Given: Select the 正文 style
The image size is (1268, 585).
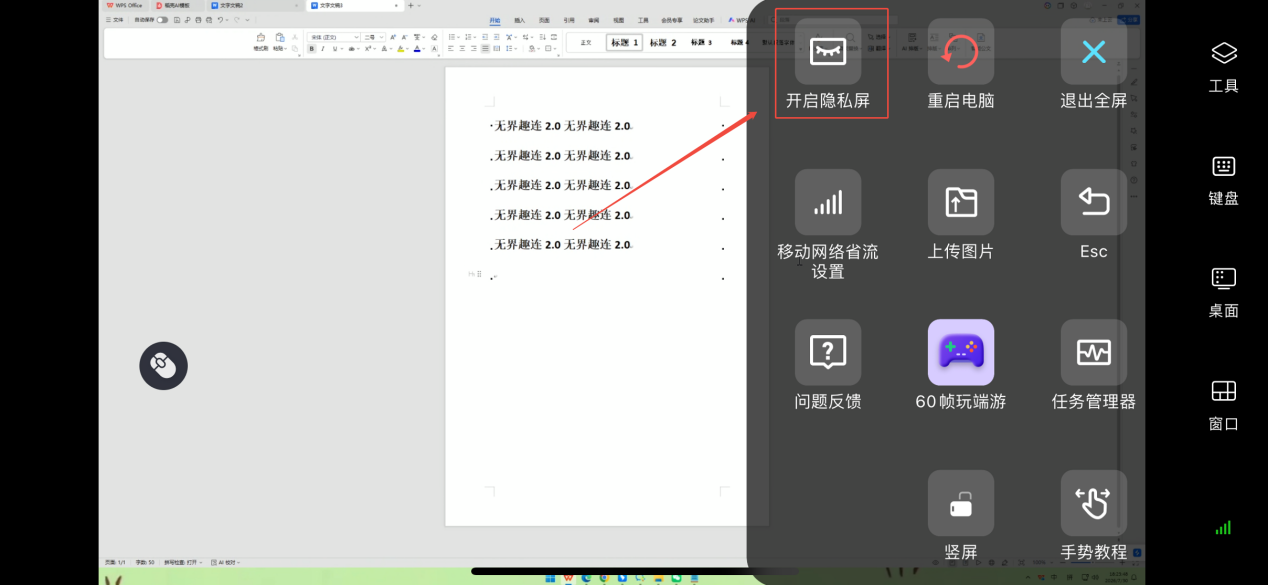Looking at the screenshot, I should pos(586,42).
